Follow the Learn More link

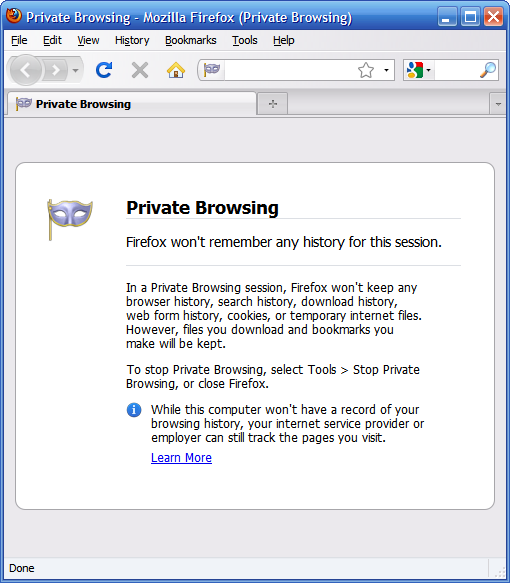click(x=181, y=458)
